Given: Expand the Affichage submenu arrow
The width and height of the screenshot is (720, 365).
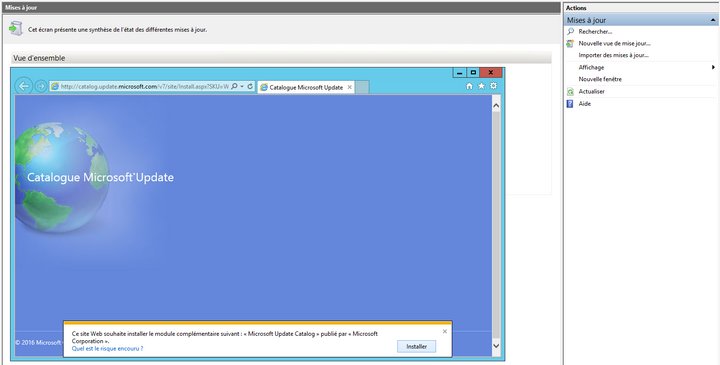Looking at the screenshot, I should 713,67.
